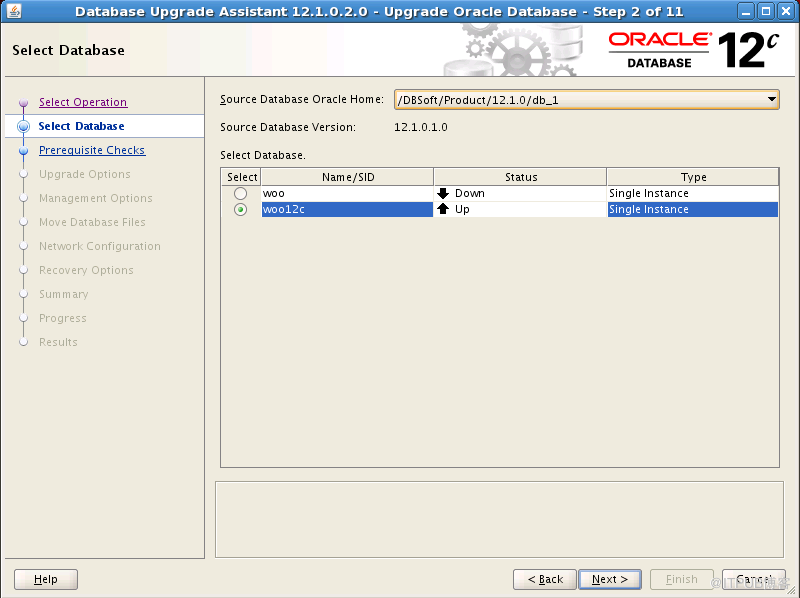Click the Prerequisite Checks step bullet icon

pyautogui.click(x=23, y=151)
